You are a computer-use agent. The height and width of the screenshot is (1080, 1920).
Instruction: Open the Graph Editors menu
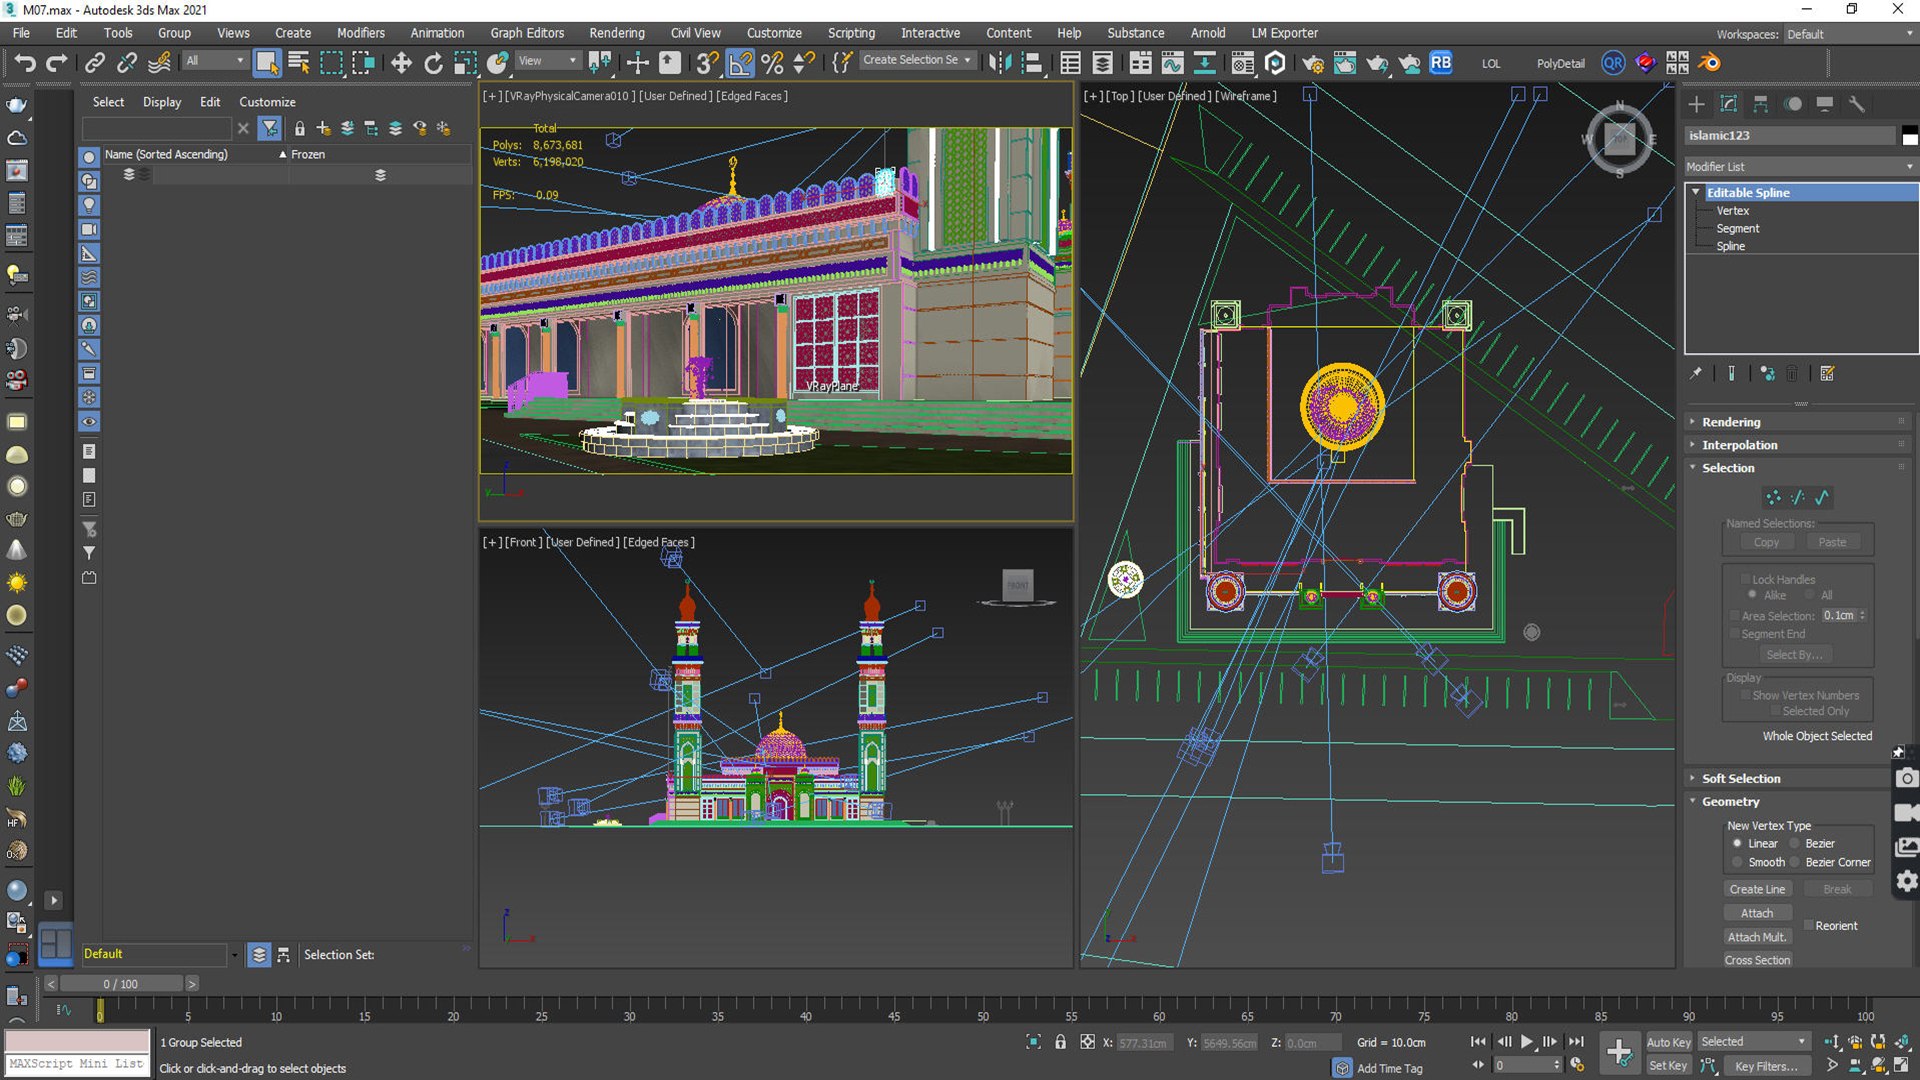[527, 33]
